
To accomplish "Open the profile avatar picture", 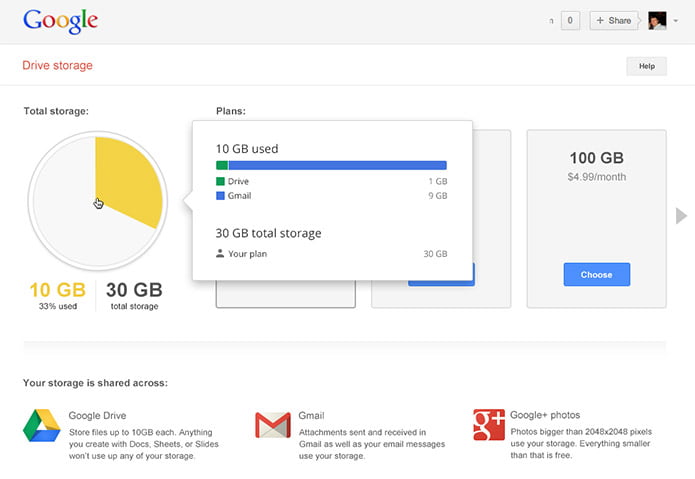I will pos(657,20).
